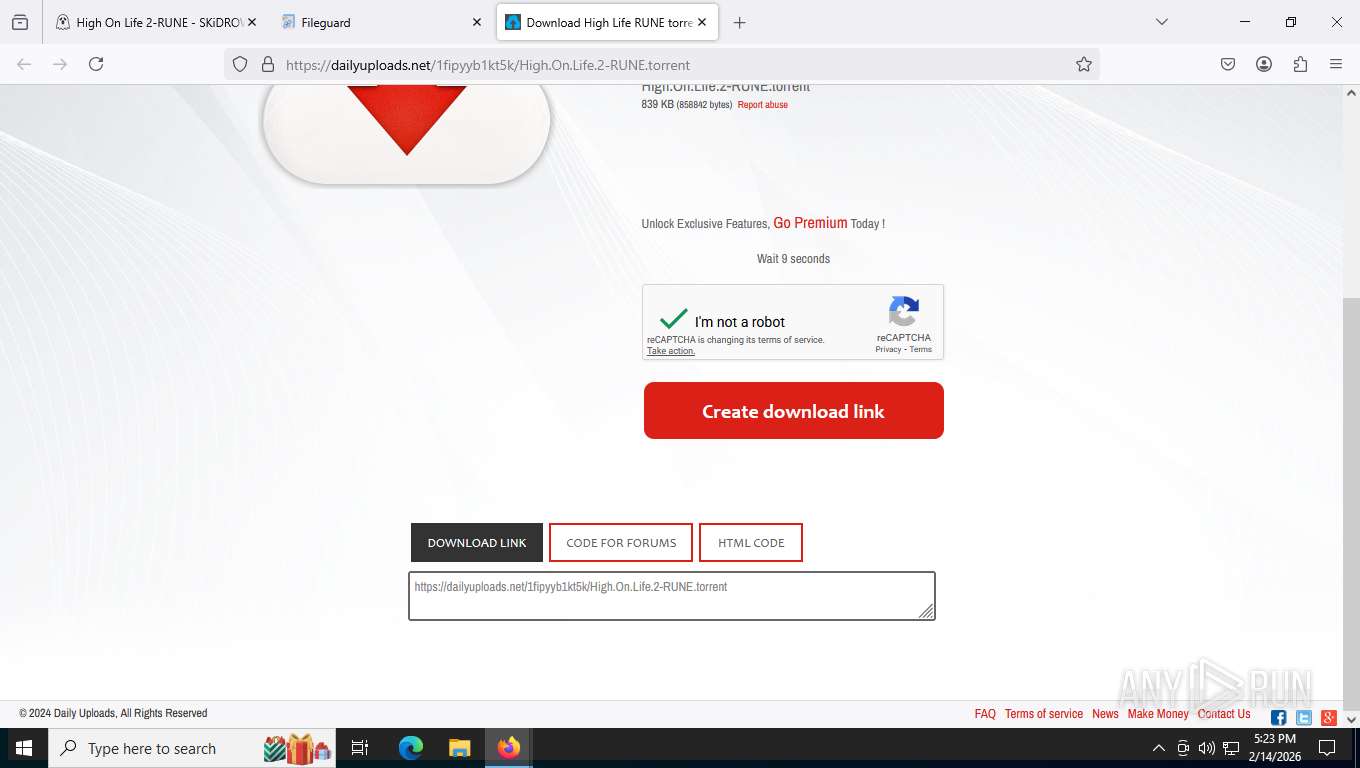
Task: Launch Microsoft Edge from taskbar
Action: pos(411,748)
